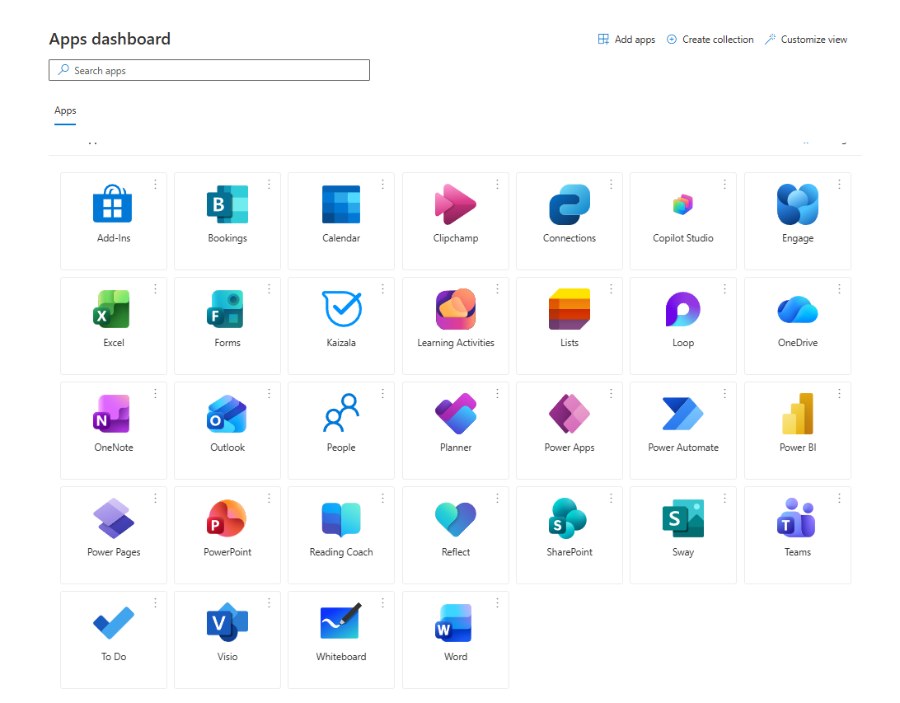This screenshot has width=900, height=703.
Task: Open the Clipchamp app icon
Action: pos(455,204)
